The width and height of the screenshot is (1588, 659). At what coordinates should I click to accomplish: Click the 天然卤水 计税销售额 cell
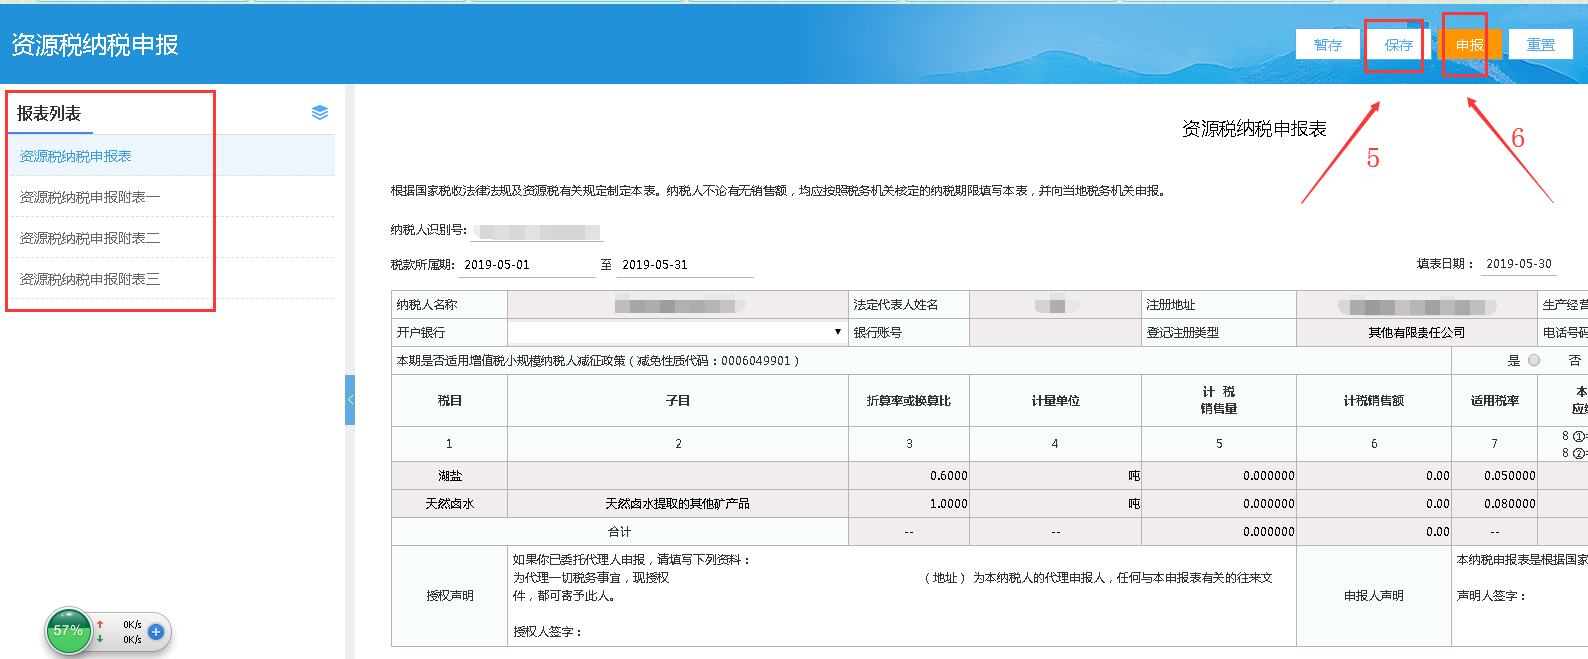pyautogui.click(x=1374, y=504)
